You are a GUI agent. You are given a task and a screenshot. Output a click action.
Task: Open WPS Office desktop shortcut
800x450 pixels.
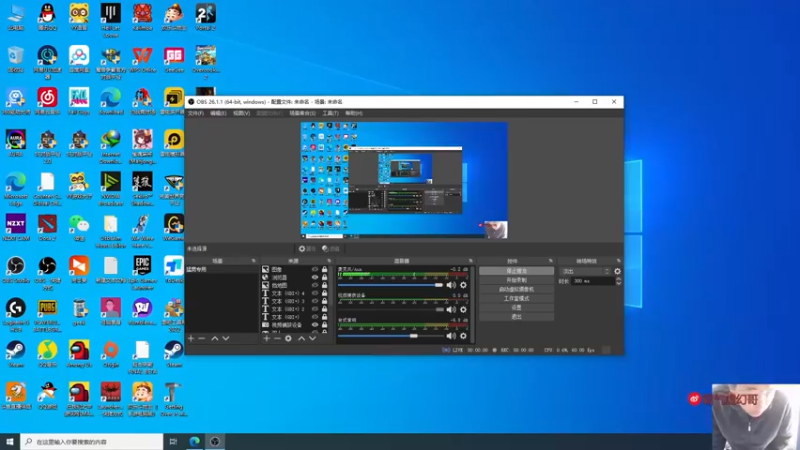142,59
